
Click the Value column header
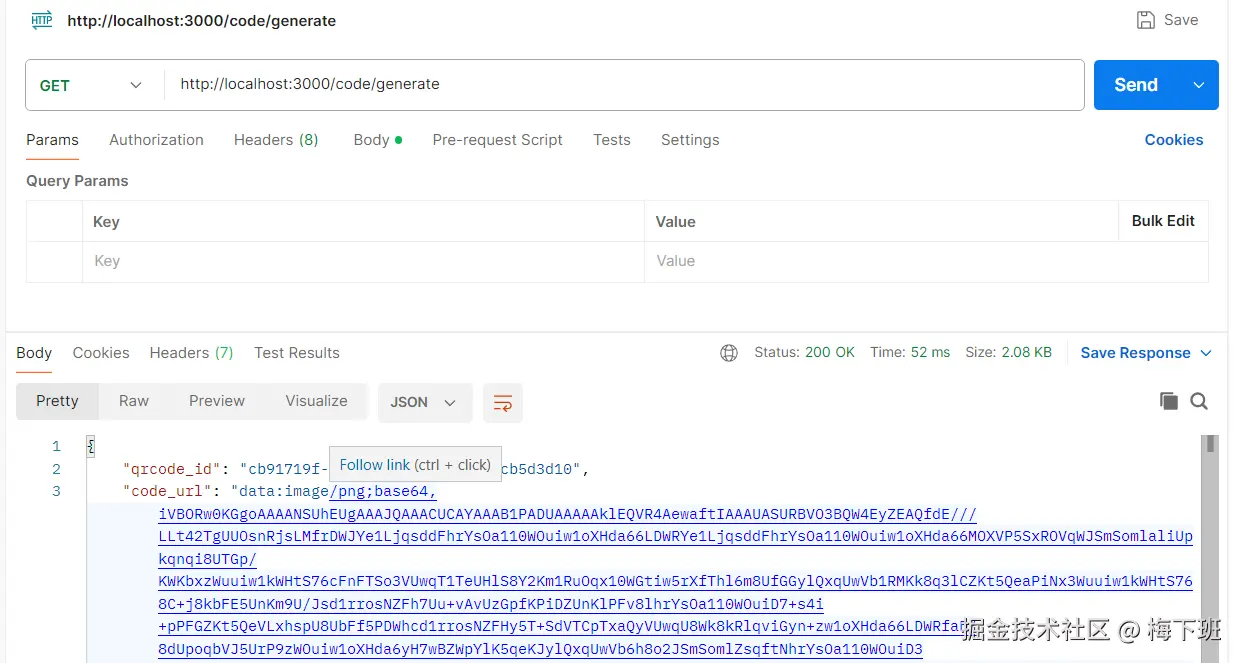[x=675, y=222]
